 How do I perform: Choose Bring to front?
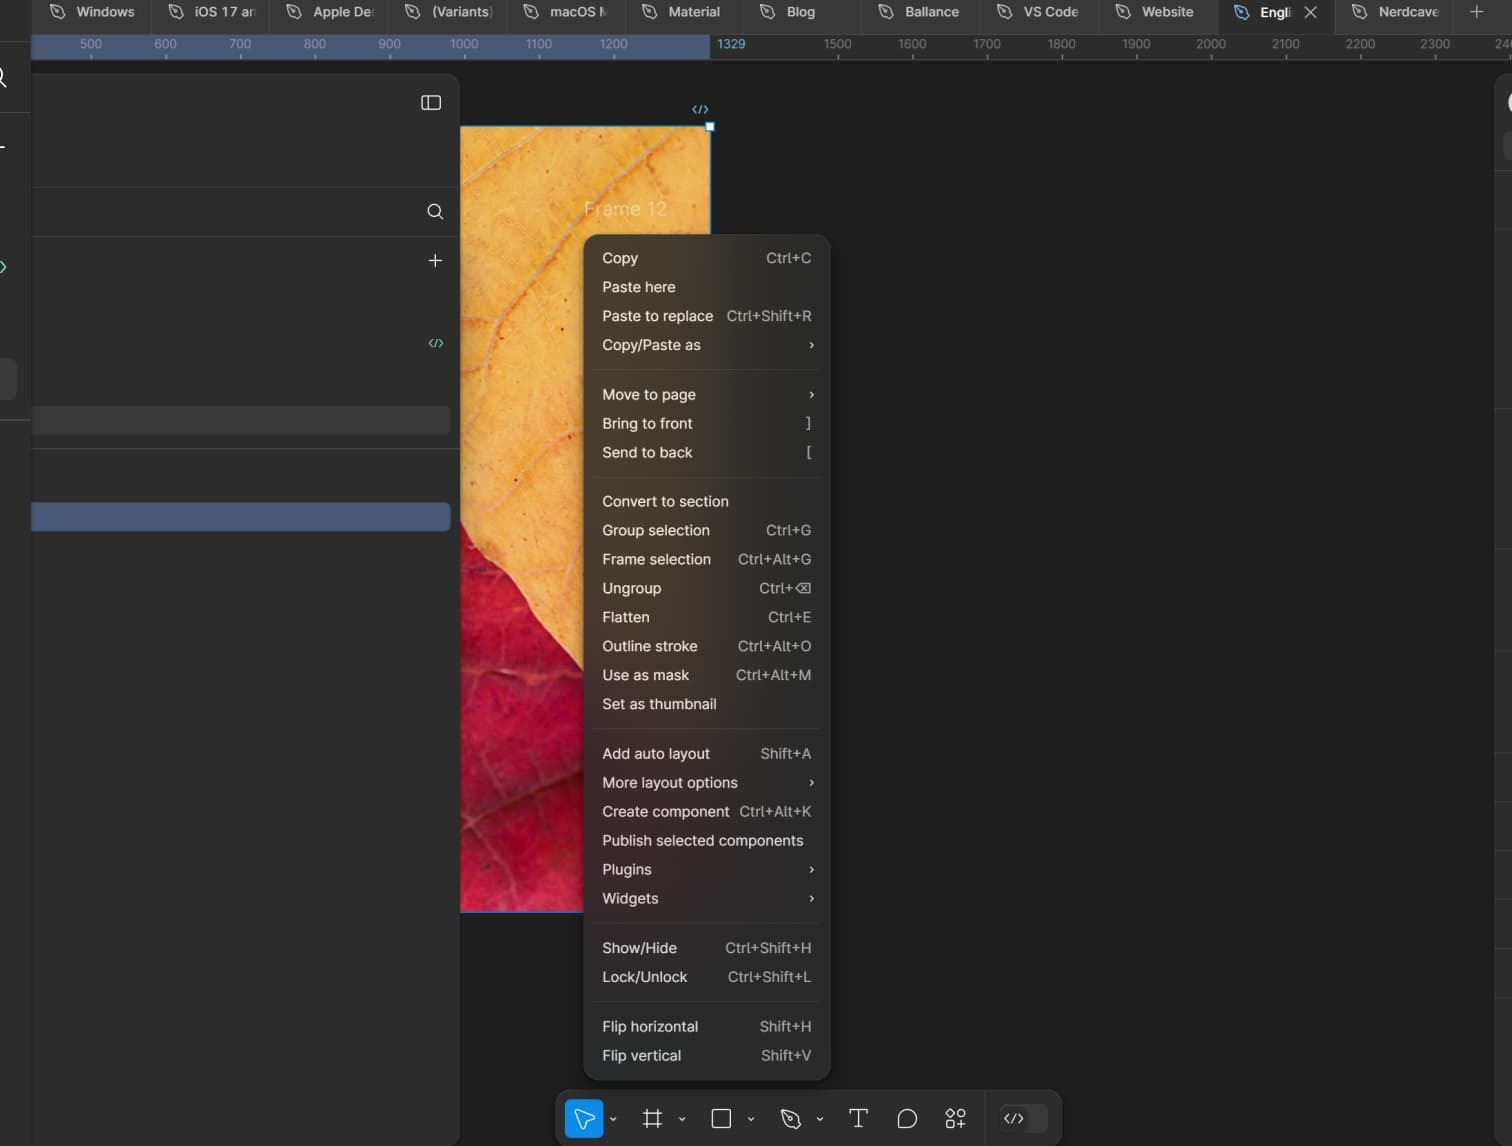click(706, 423)
